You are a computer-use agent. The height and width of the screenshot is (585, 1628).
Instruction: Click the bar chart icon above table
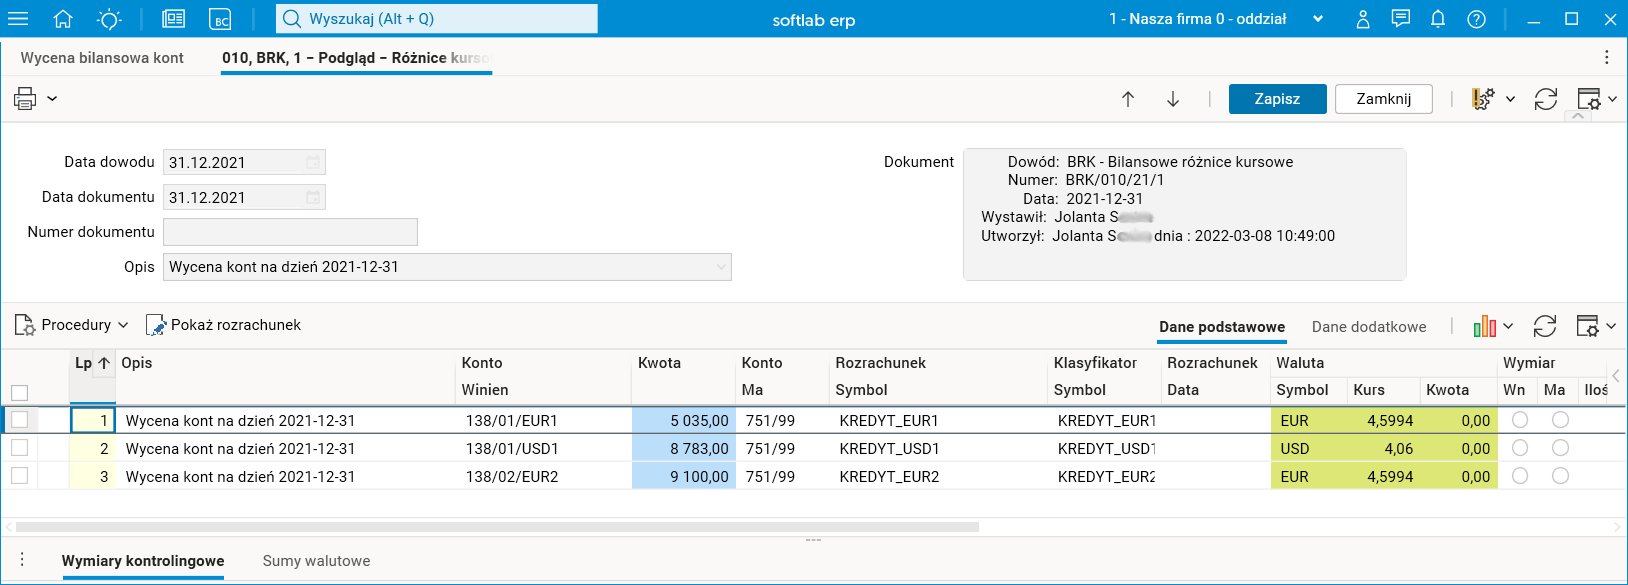(x=1485, y=326)
